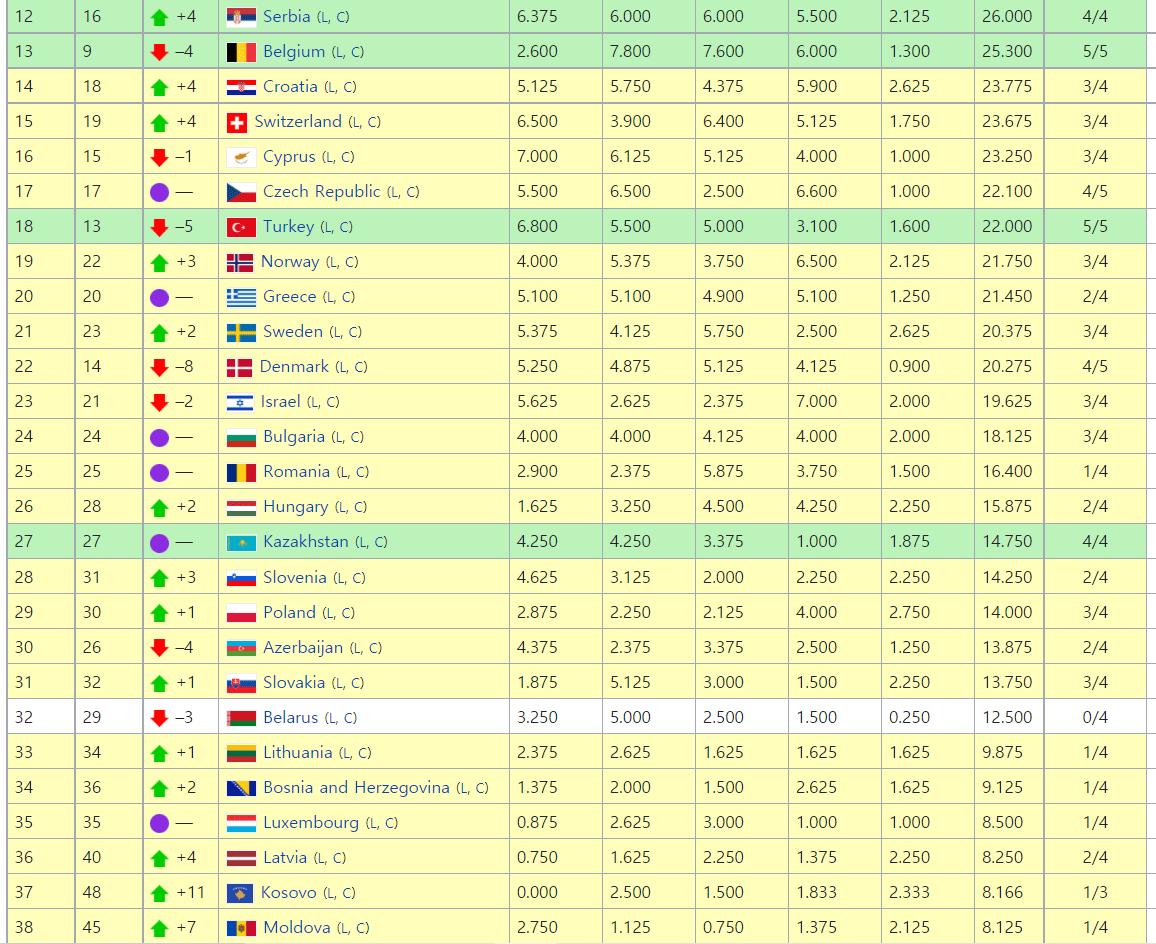Open the Latvia link
The height and width of the screenshot is (944, 1156).
285,857
